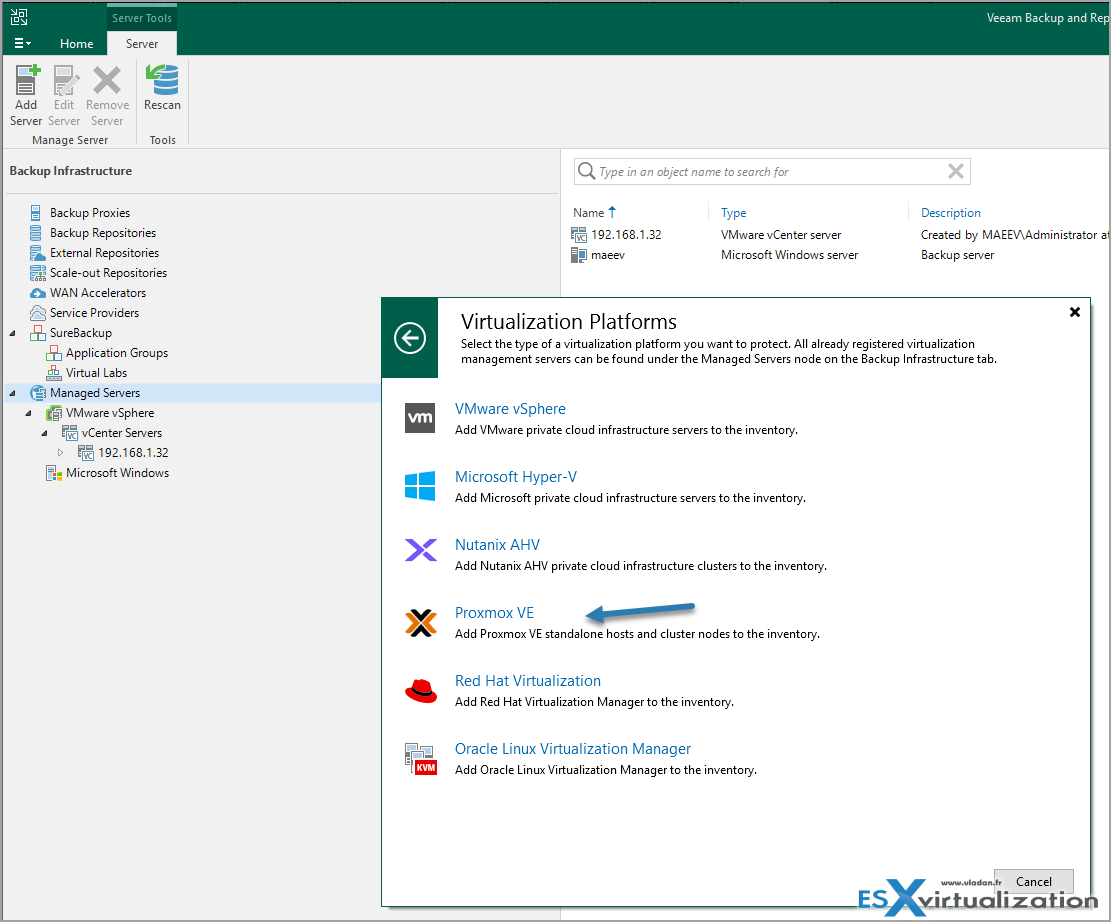Click the Managed Servers tree icon
Image resolution: width=1111 pixels, height=922 pixels.
click(38, 393)
